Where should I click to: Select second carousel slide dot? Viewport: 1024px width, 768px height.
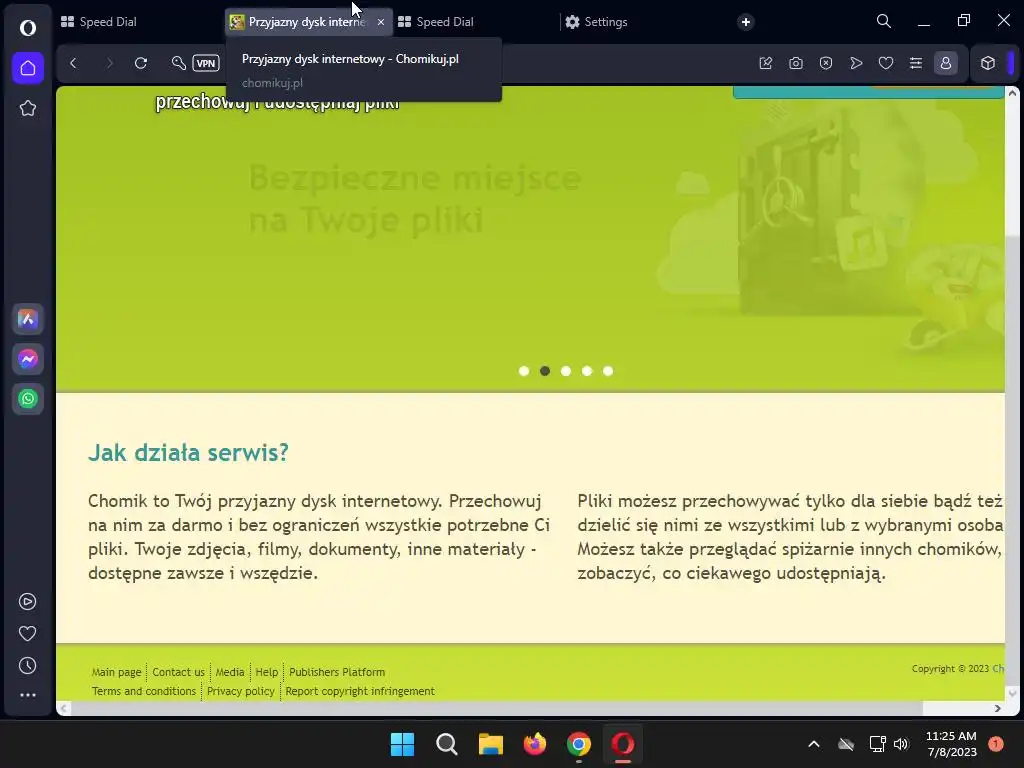pyautogui.click(x=545, y=371)
